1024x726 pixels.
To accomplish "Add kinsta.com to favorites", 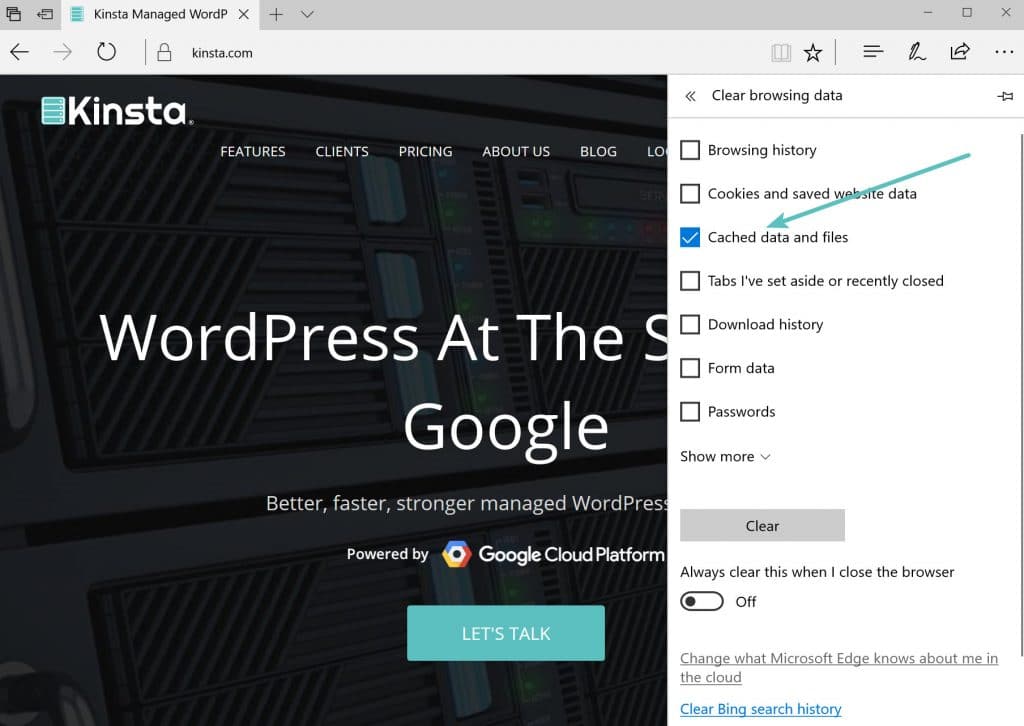I will [813, 51].
